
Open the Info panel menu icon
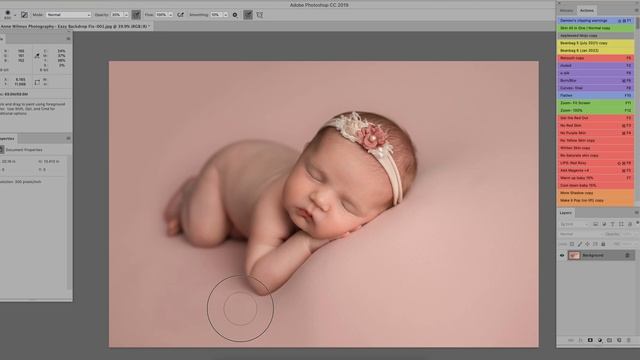[68, 39]
